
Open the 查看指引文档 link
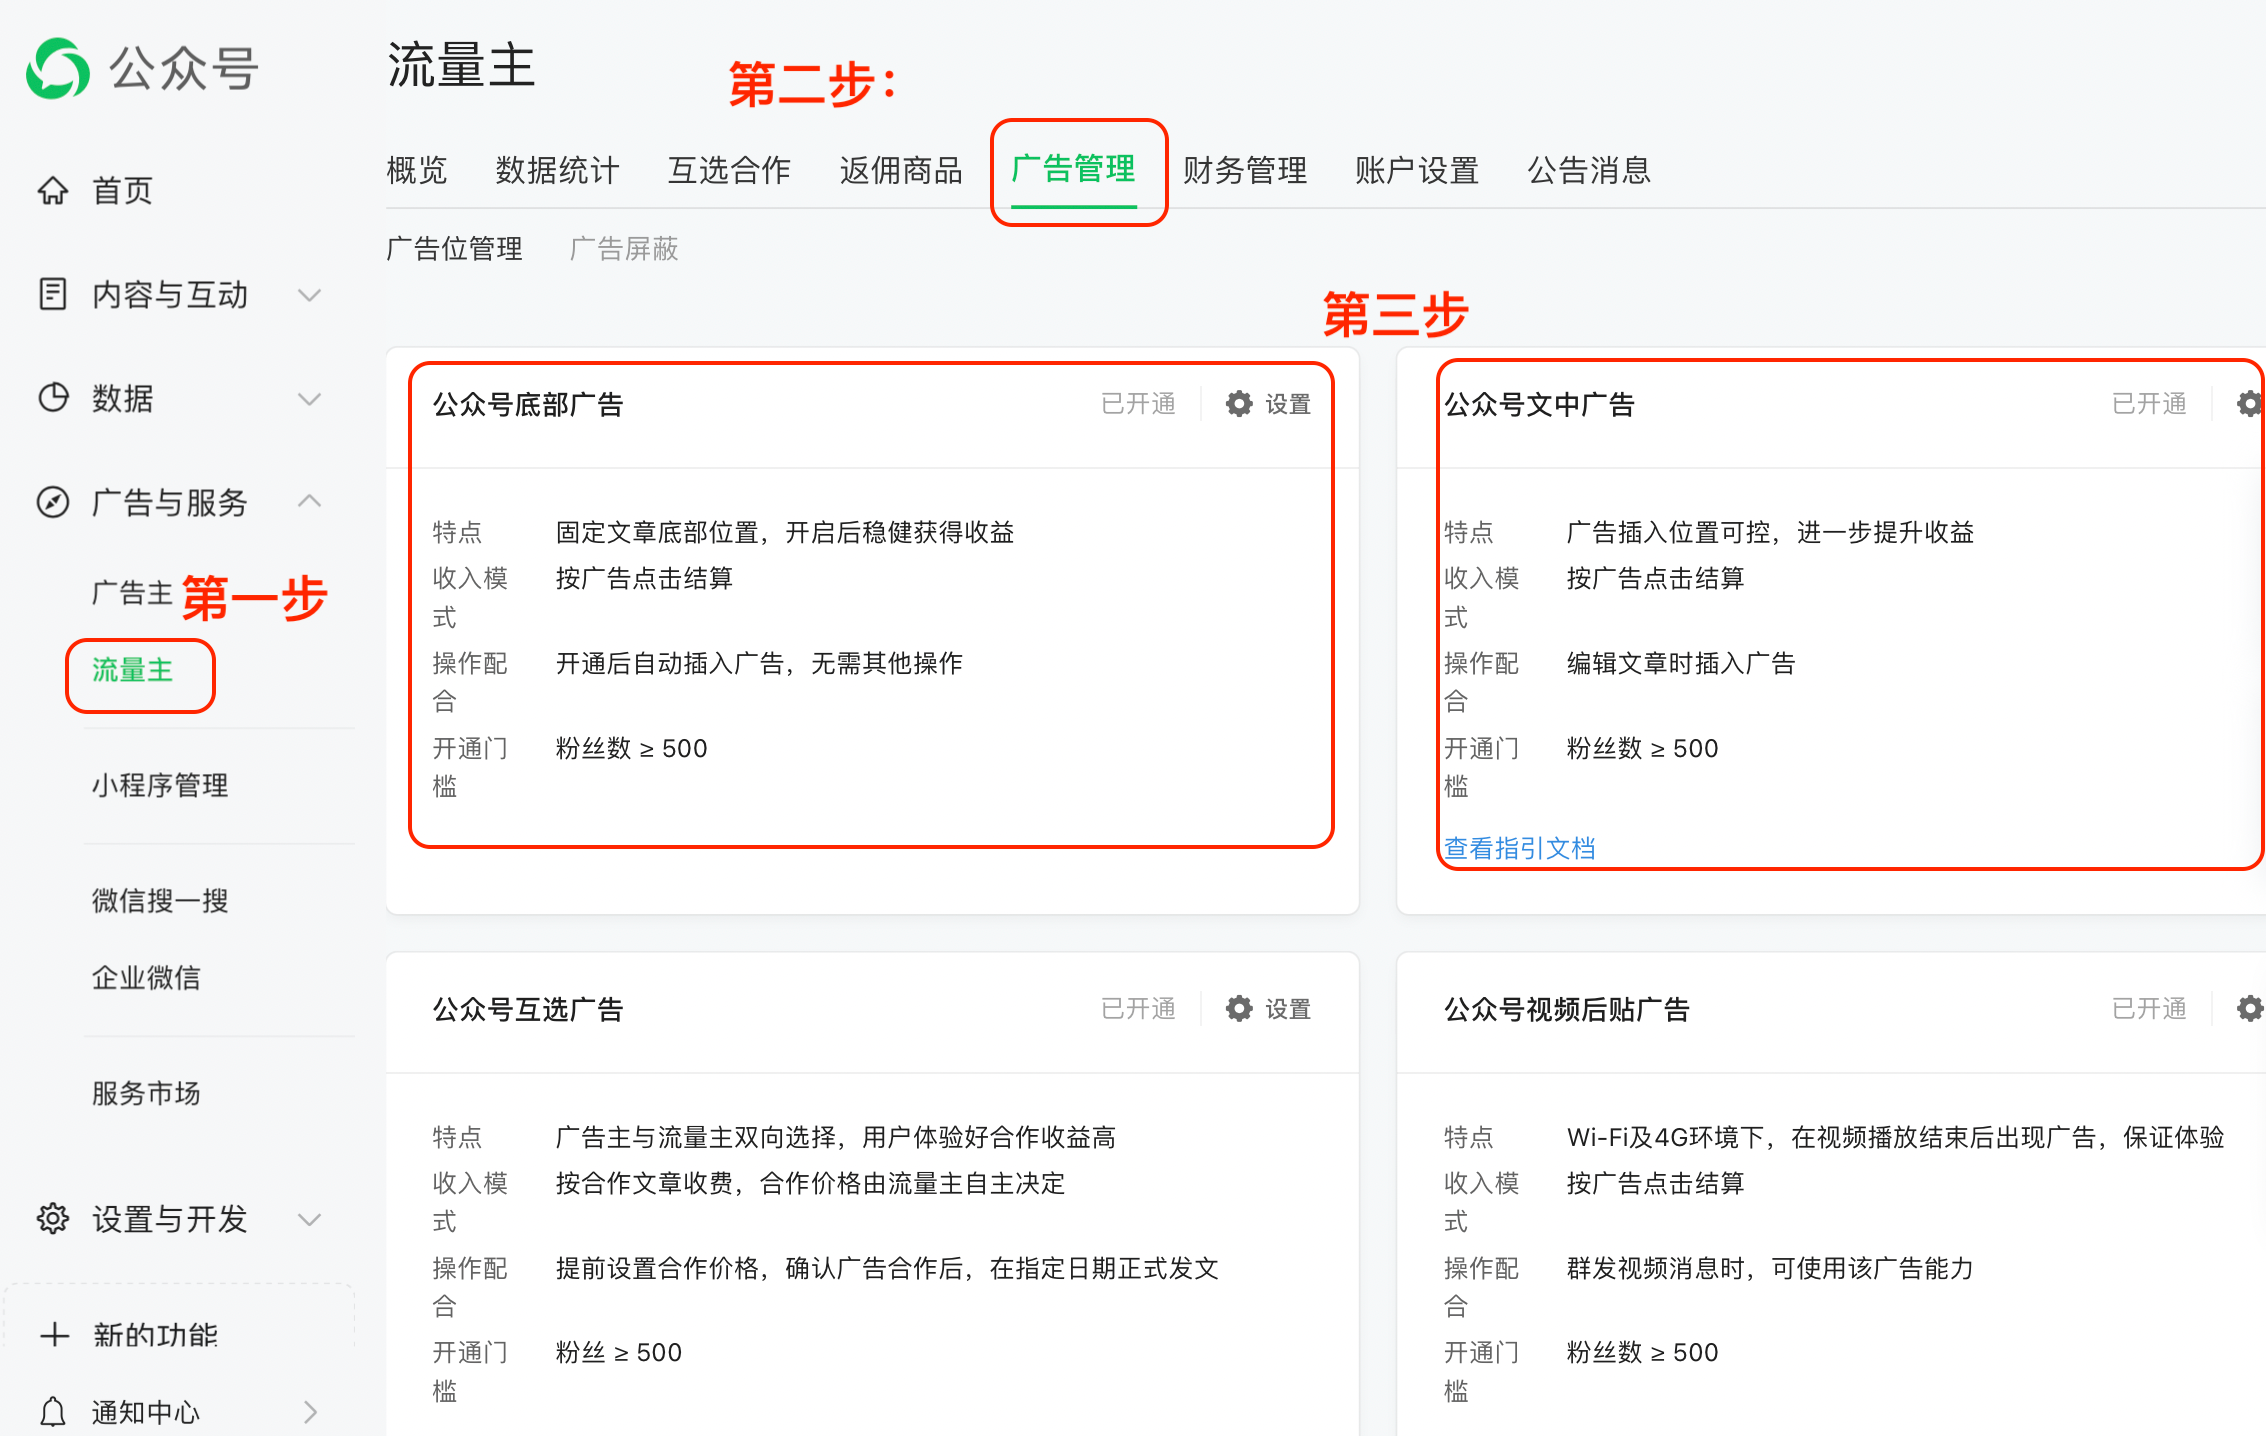tap(1520, 848)
